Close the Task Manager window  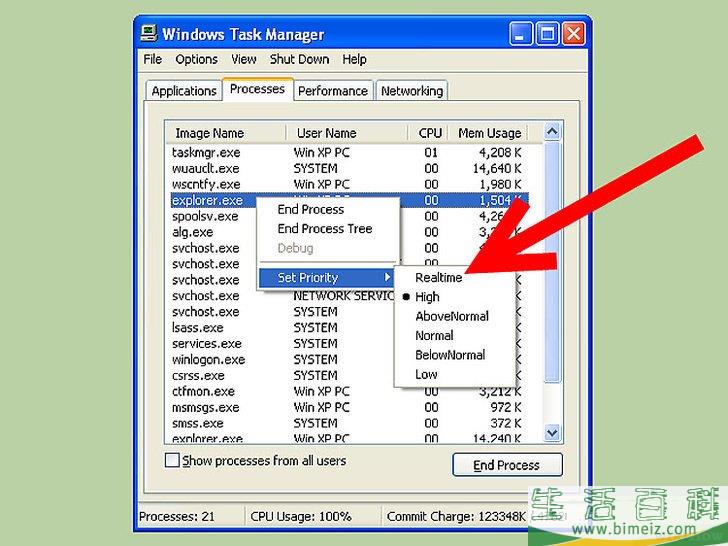574,34
